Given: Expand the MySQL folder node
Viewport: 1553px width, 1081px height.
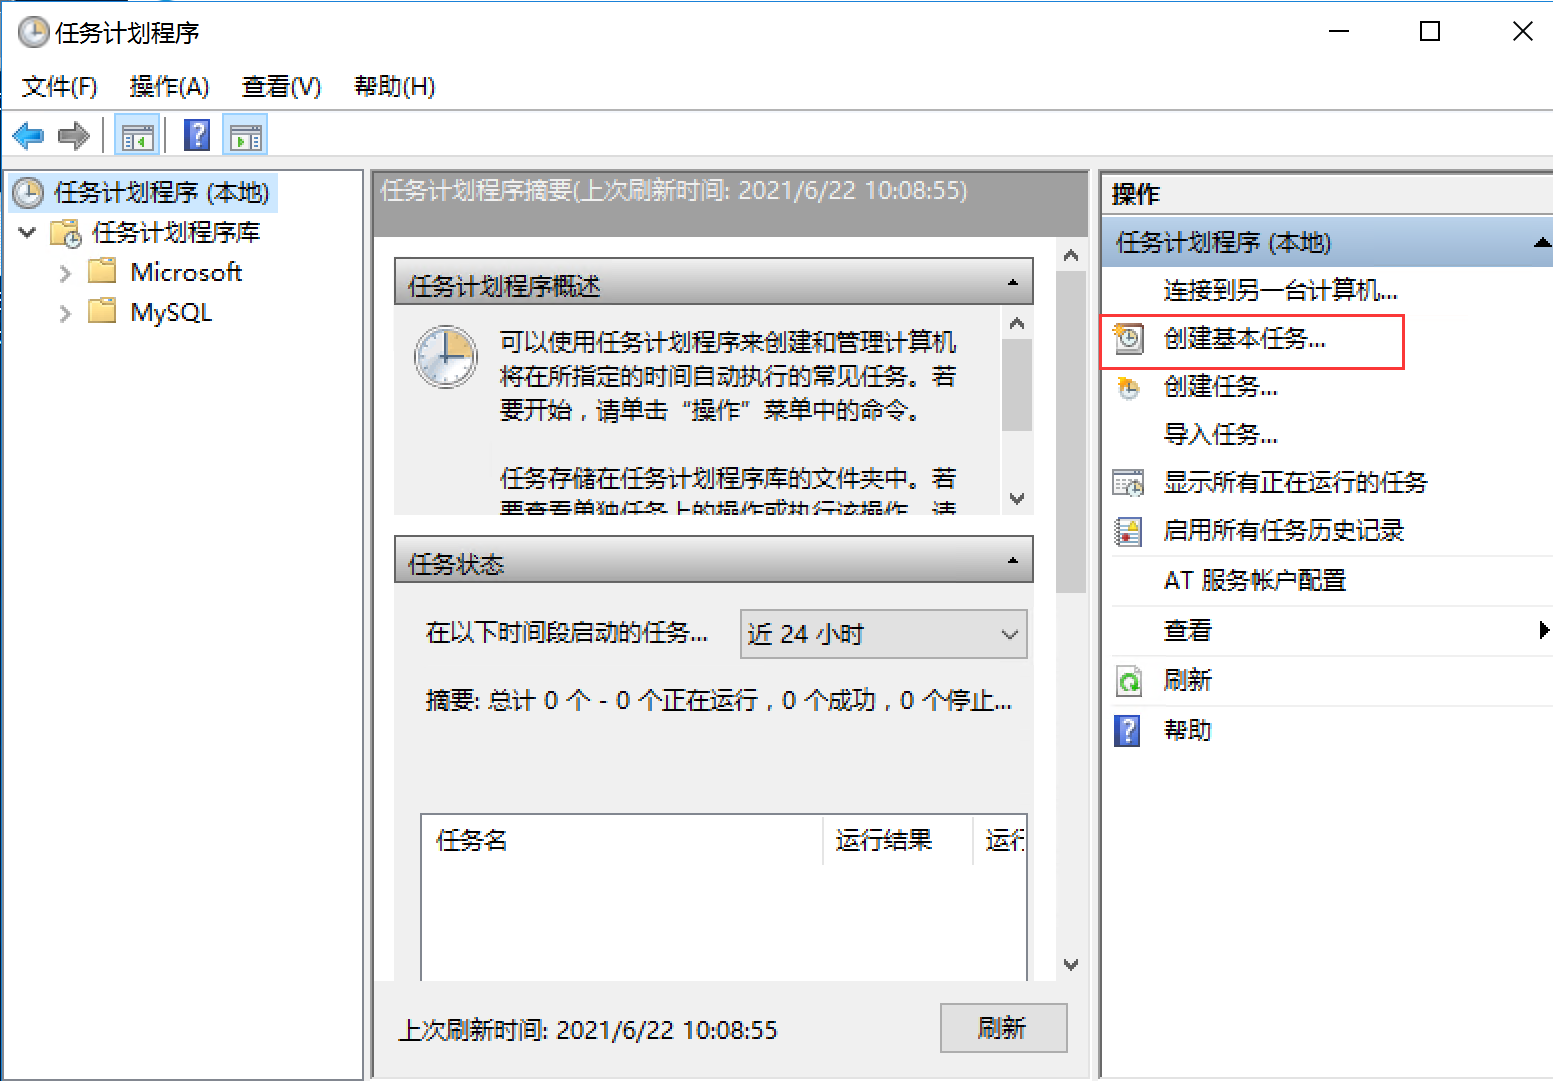Looking at the screenshot, I should point(66,313).
